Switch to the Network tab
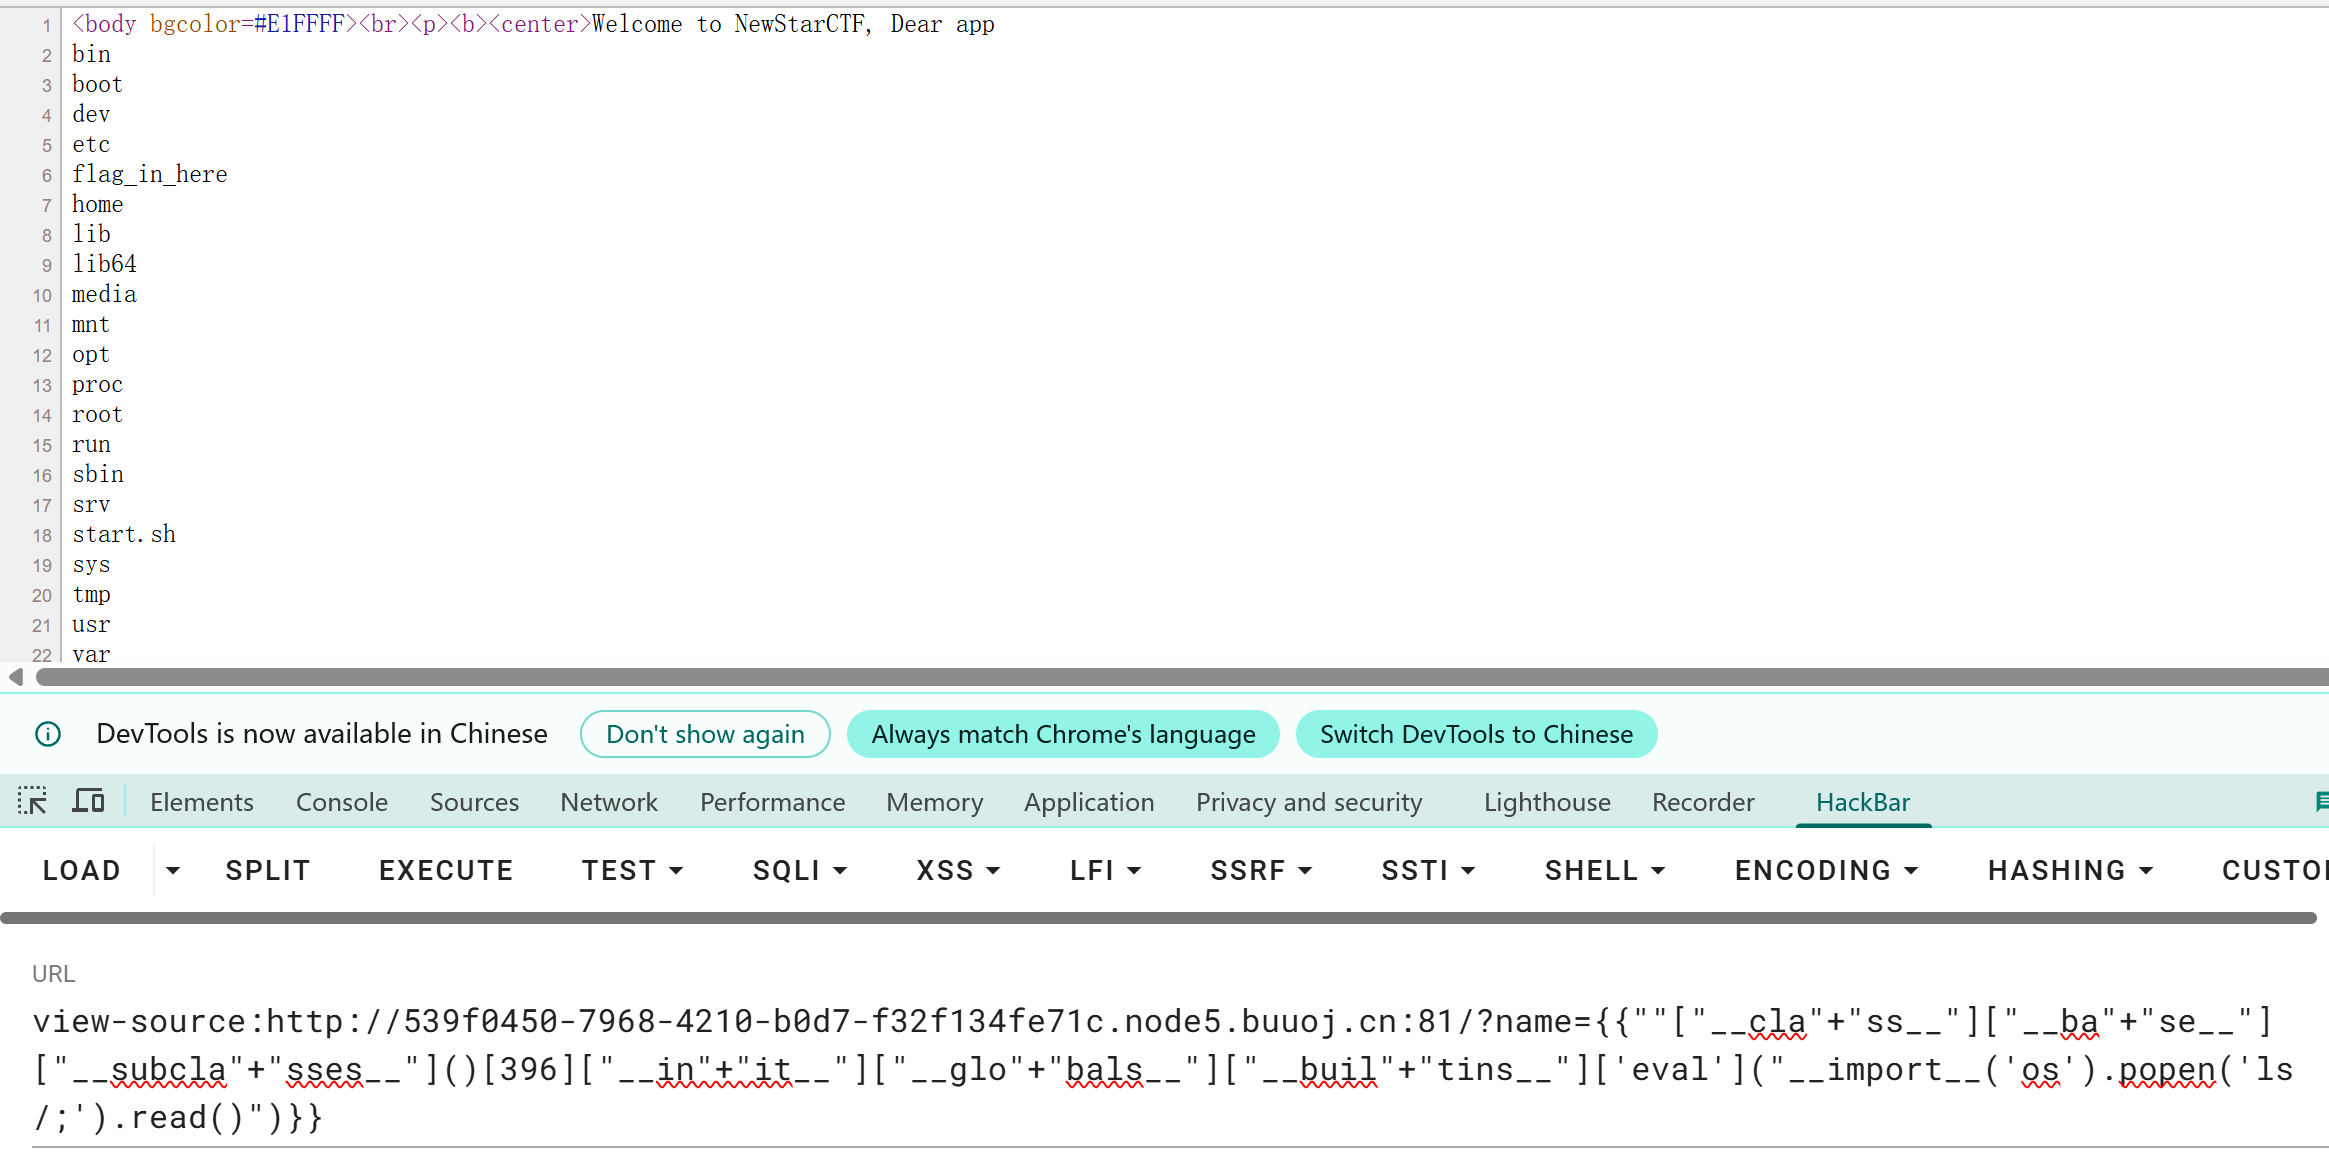This screenshot has height=1152, width=2329. pos(608,802)
